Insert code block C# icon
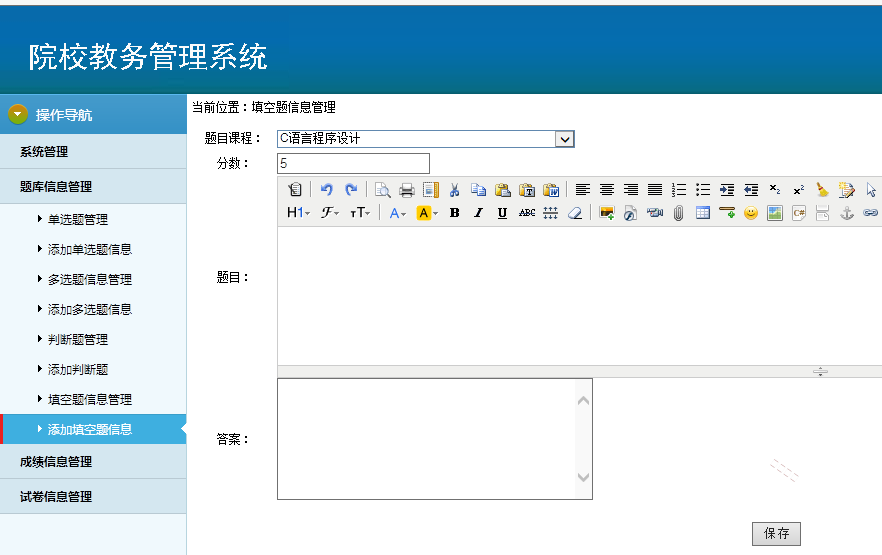Screen dimensions: 882x555 coord(799,213)
